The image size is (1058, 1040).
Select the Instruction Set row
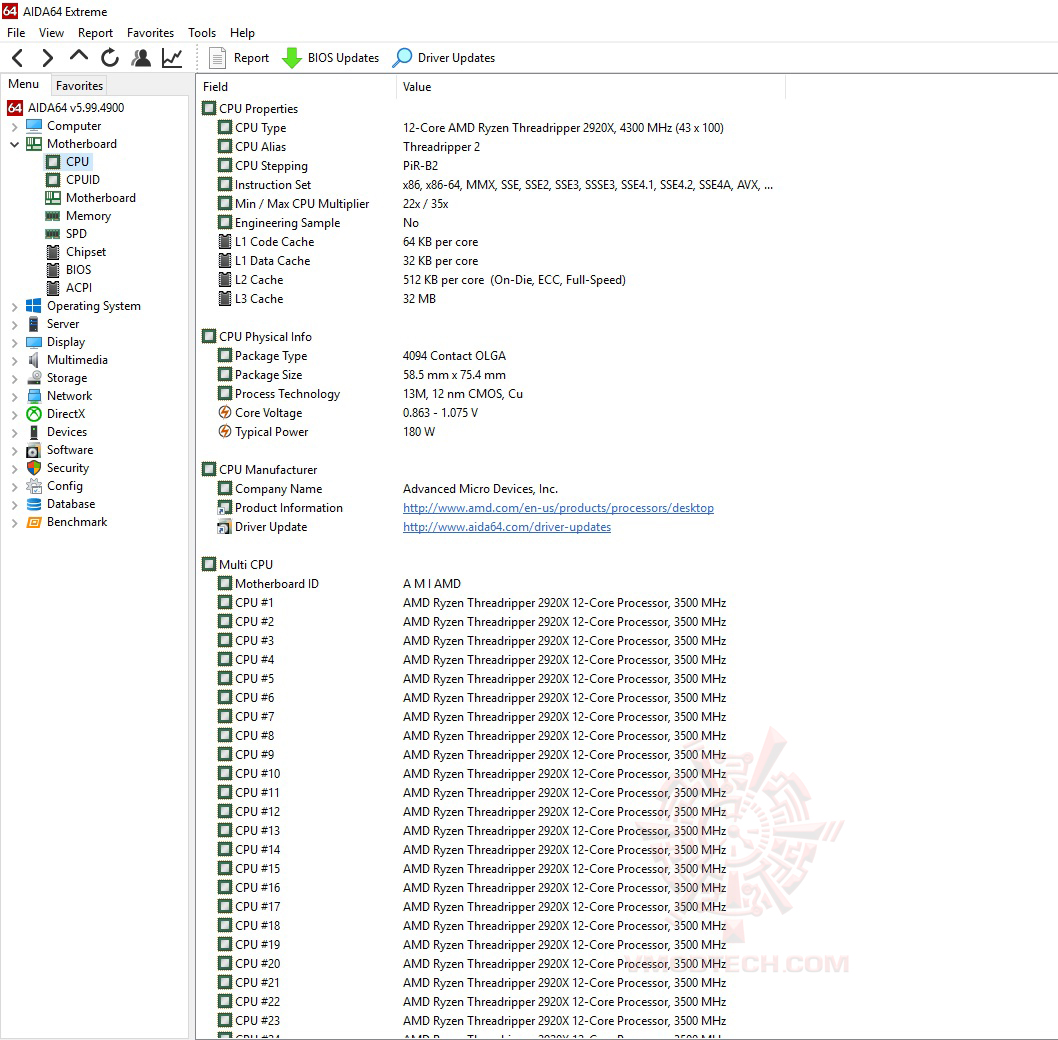pyautogui.click(x=495, y=184)
